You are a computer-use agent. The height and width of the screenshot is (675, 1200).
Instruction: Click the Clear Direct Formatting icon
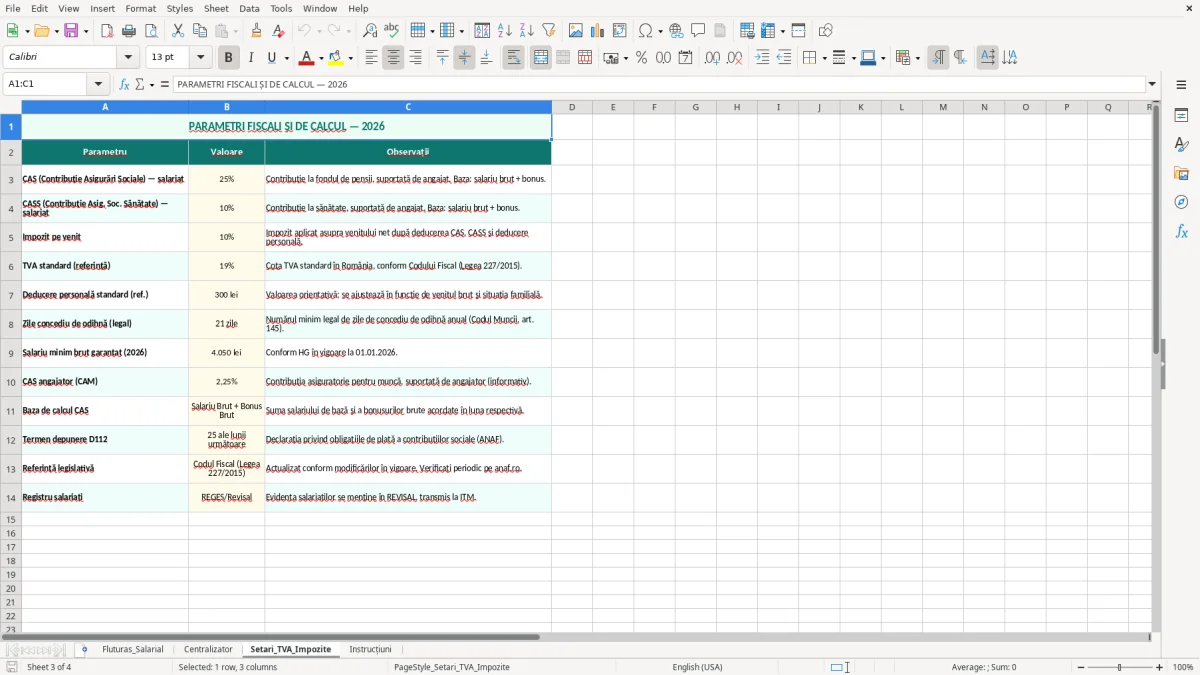(x=278, y=31)
